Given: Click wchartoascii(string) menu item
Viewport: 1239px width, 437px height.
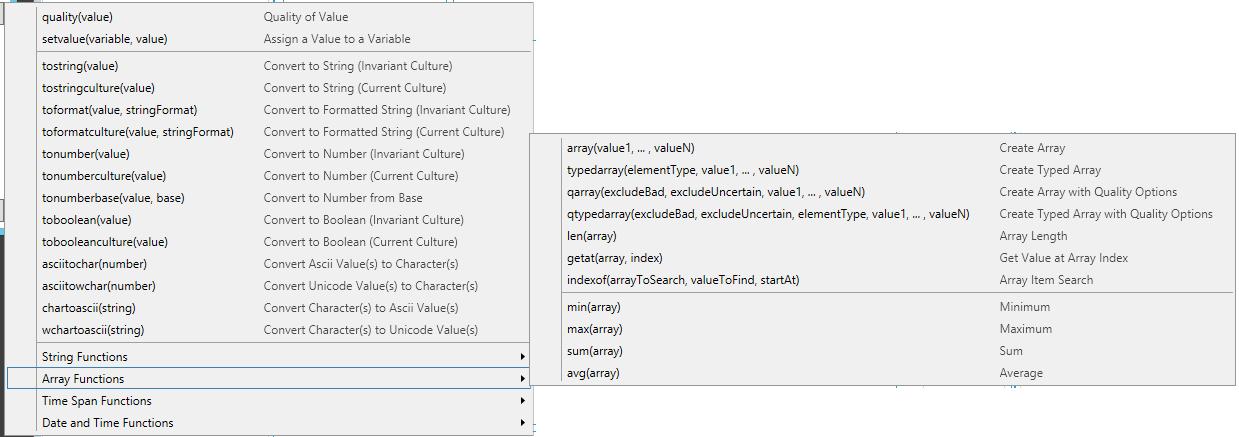Looking at the screenshot, I should point(94,330).
